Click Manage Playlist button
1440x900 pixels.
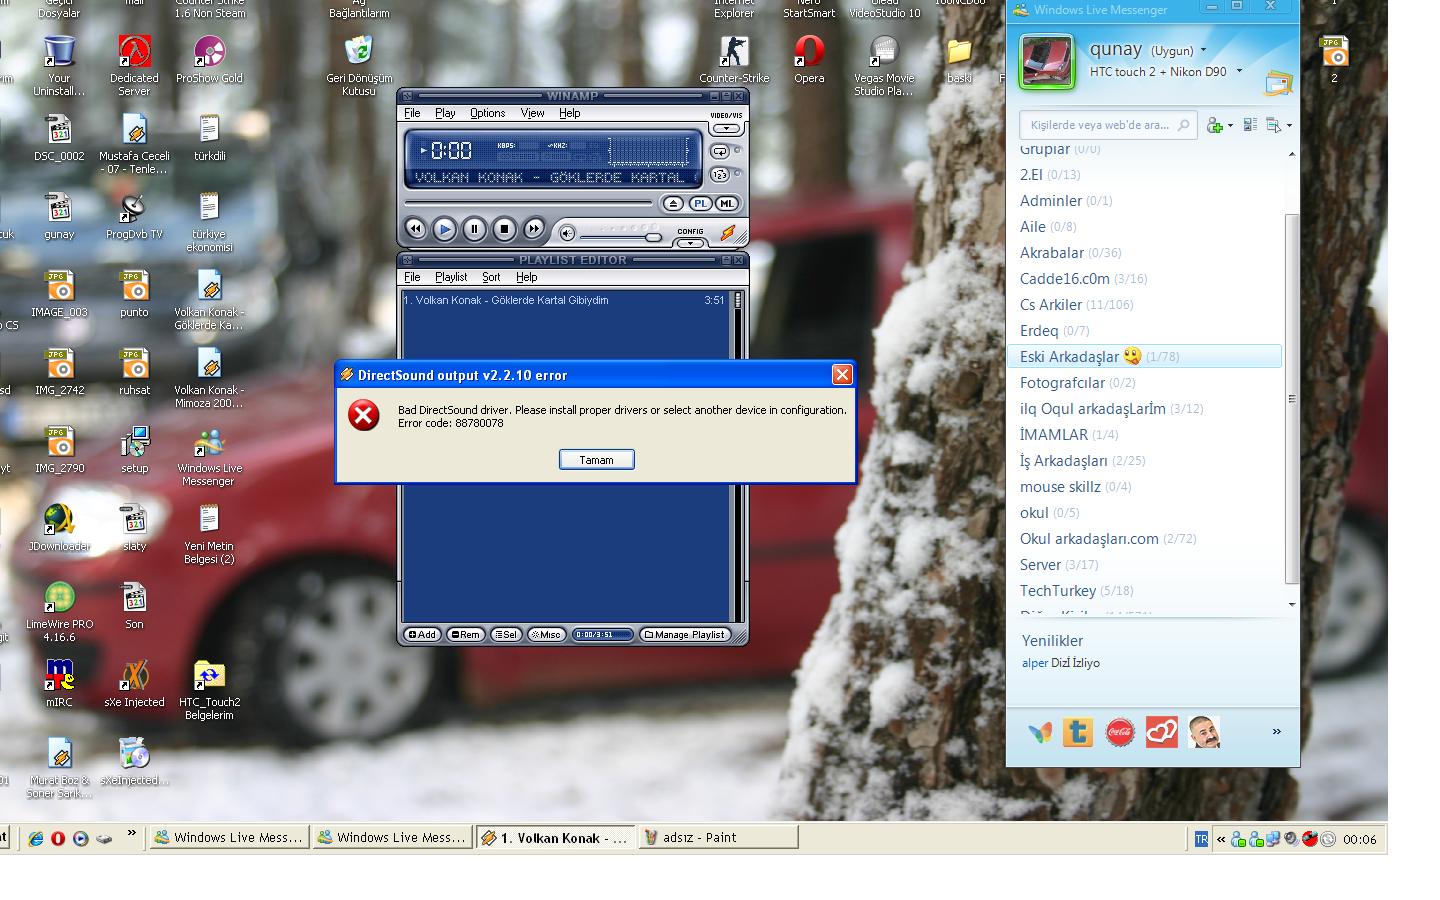pyautogui.click(x=685, y=634)
